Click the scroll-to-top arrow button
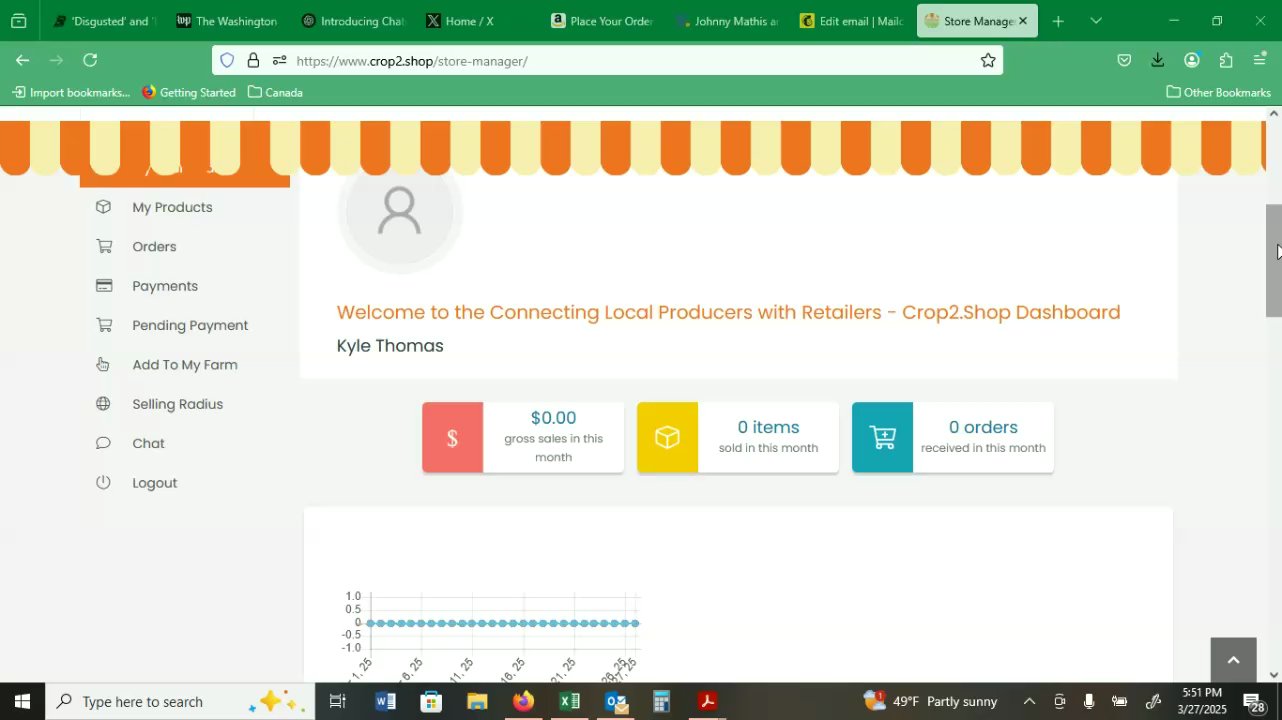 coord(1233,660)
